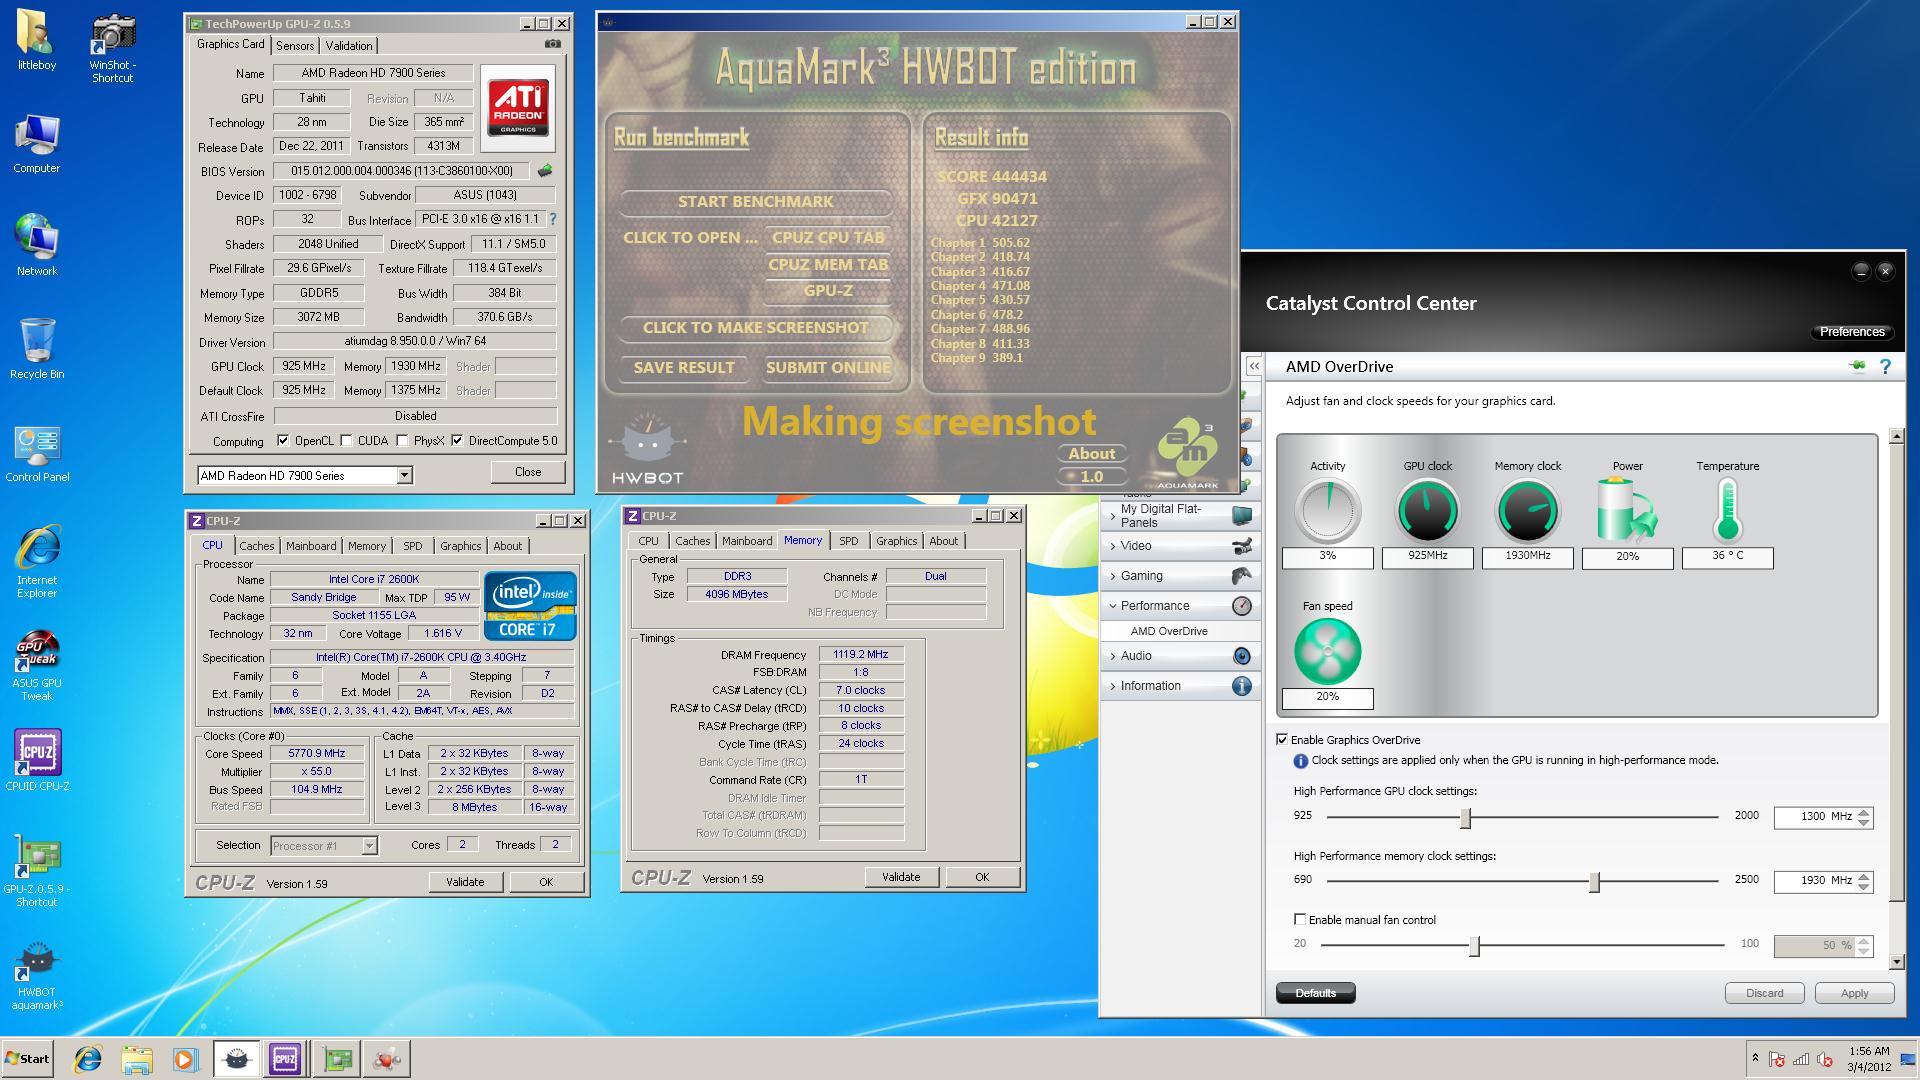Open the Recycle Bin icon

click(36, 349)
